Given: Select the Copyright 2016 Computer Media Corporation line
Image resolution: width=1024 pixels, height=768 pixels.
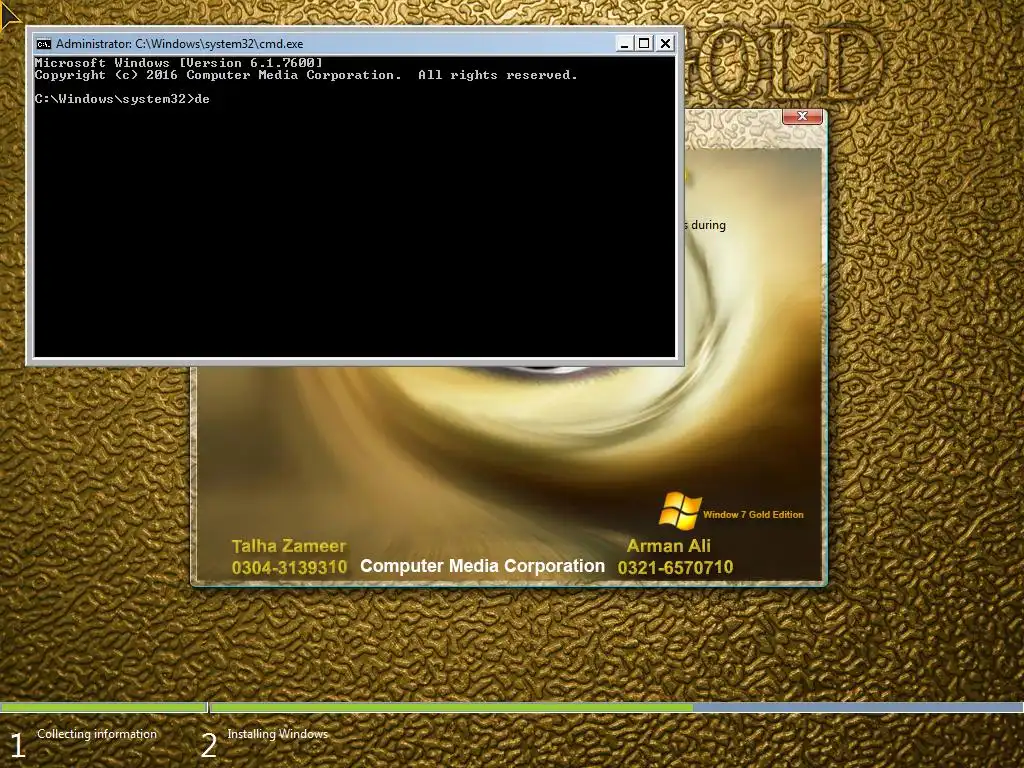Looking at the screenshot, I should 306,75.
